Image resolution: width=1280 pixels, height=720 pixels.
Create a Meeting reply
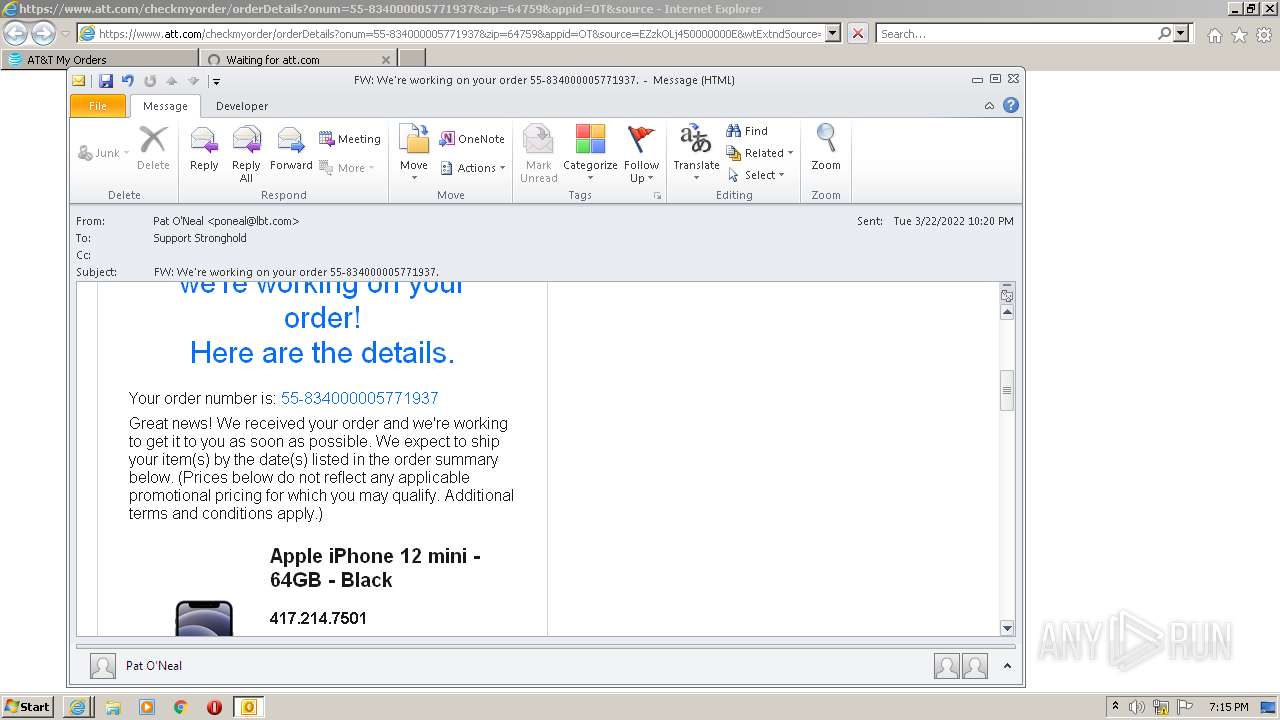click(350, 139)
